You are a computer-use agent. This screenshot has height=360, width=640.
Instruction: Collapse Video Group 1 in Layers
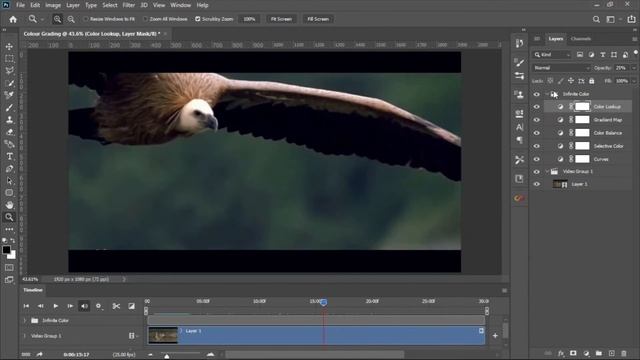coord(547,171)
